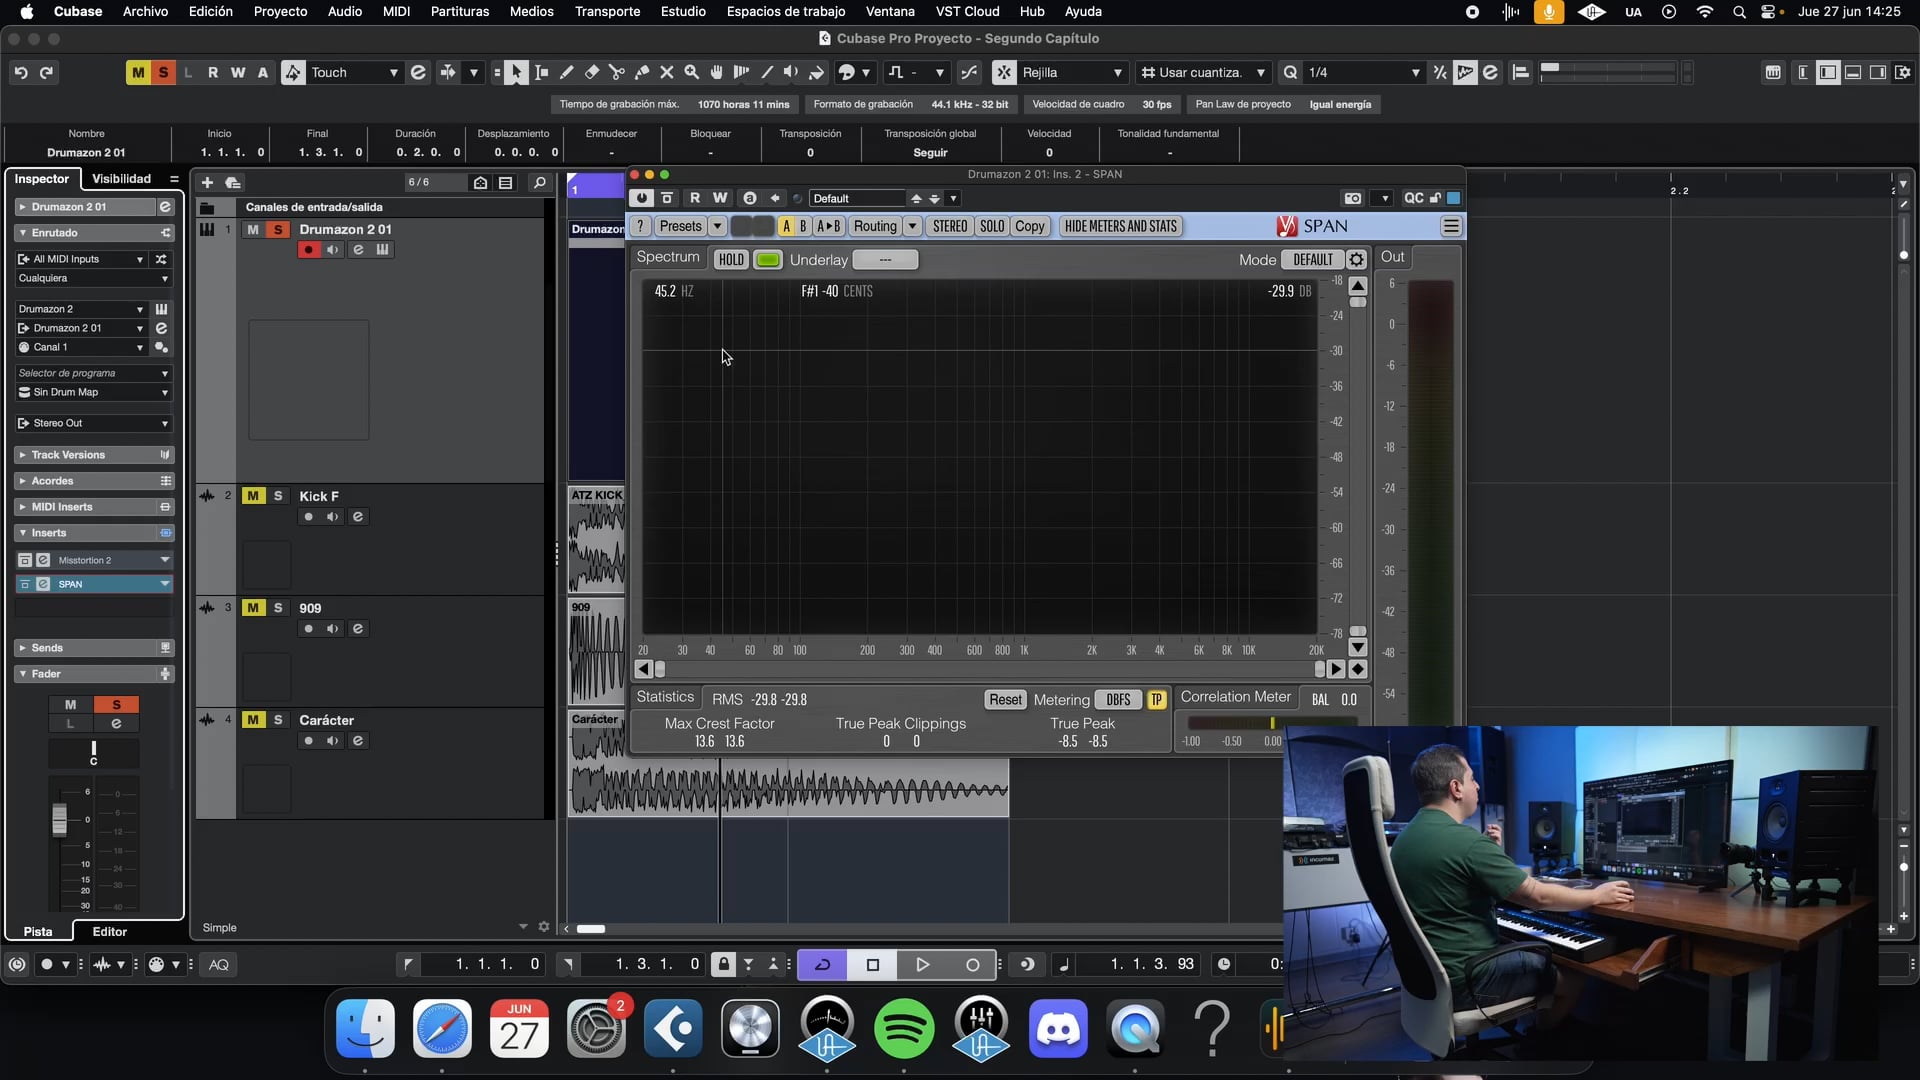Click the inspector channel volume fader
This screenshot has width=1920, height=1080.
[x=59, y=819]
